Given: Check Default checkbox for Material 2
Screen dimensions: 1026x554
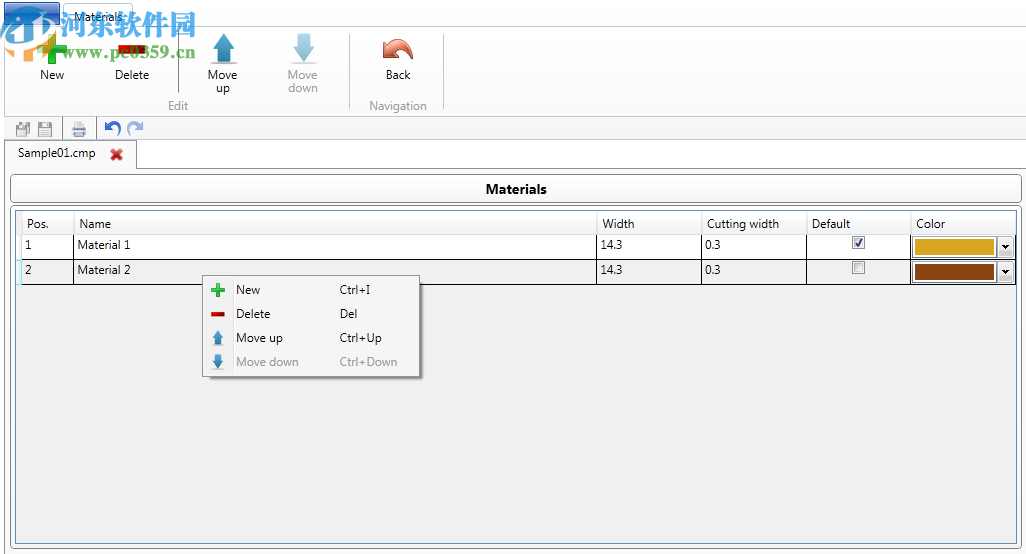Looking at the screenshot, I should point(858,268).
